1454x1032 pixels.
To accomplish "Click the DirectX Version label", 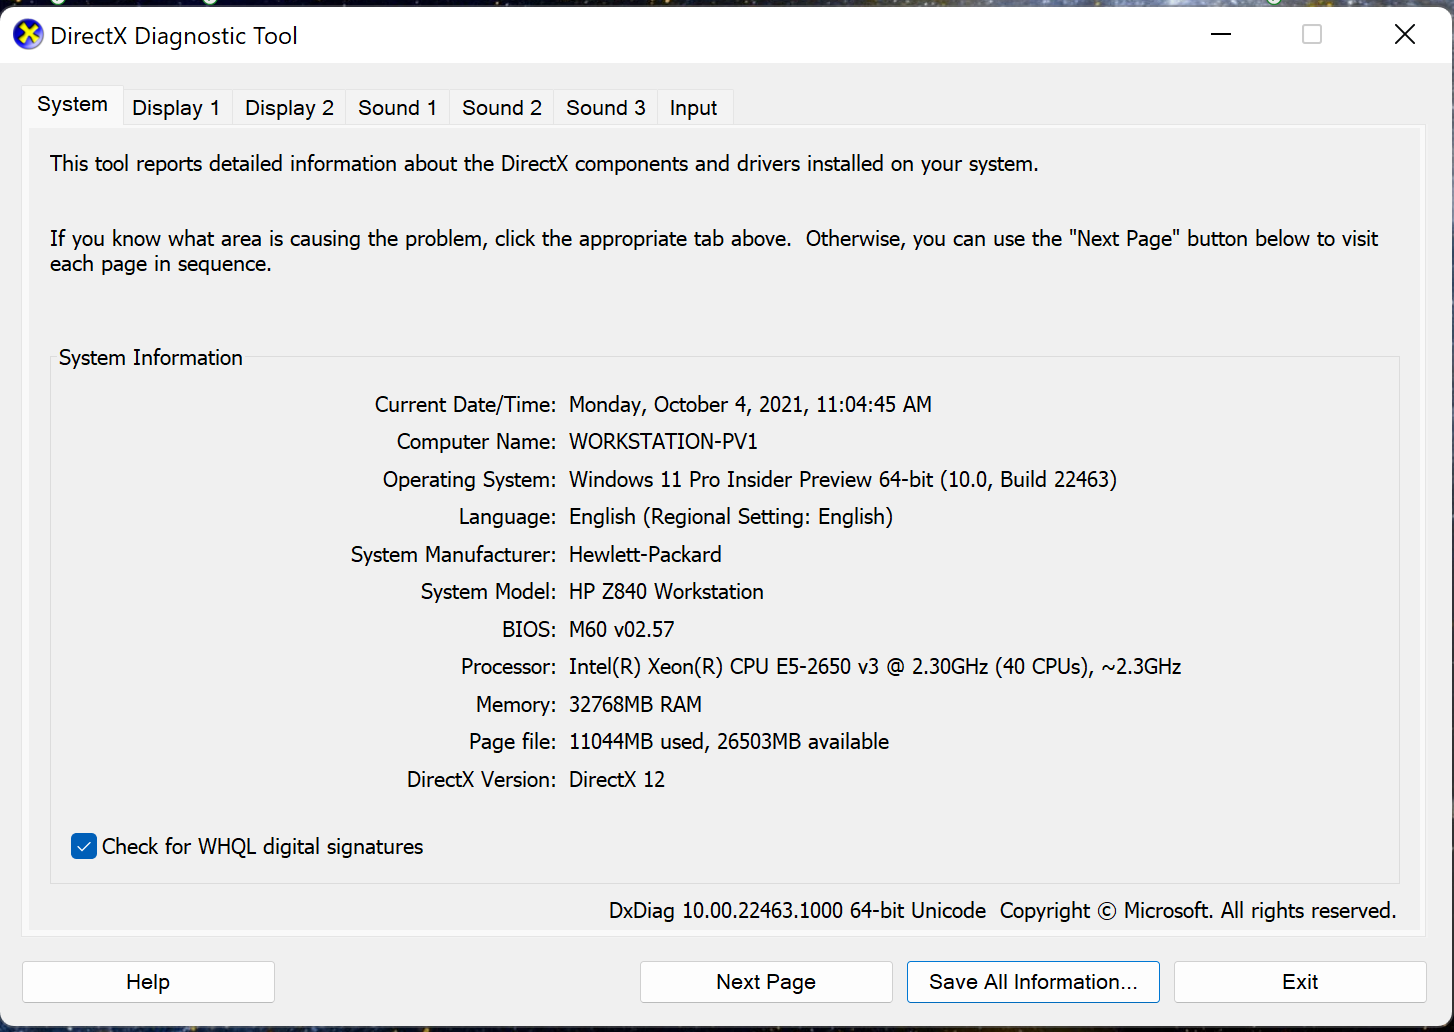I will 481,780.
